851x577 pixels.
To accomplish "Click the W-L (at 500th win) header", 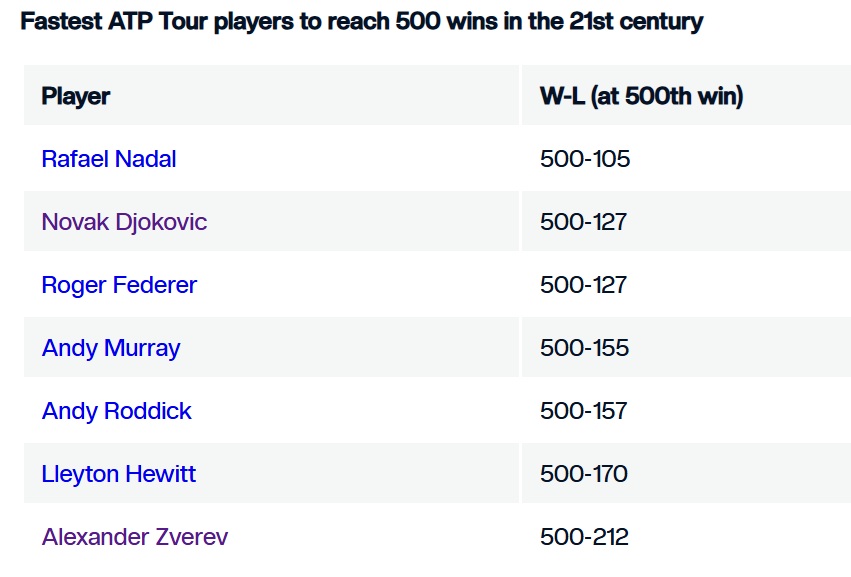I will click(641, 96).
